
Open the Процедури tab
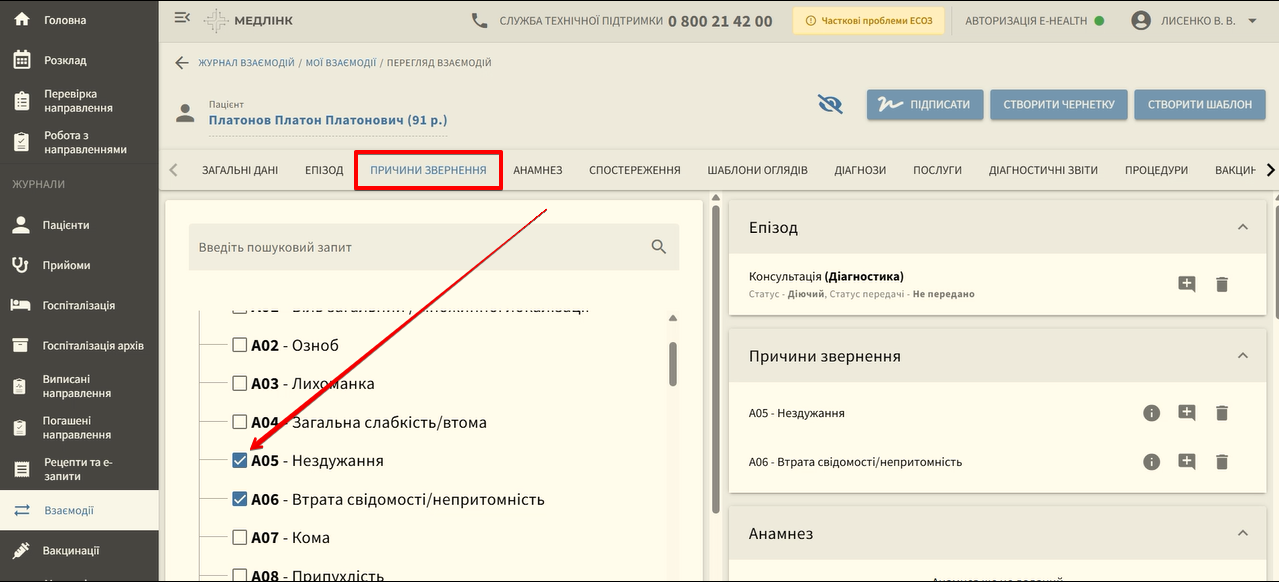(1156, 170)
